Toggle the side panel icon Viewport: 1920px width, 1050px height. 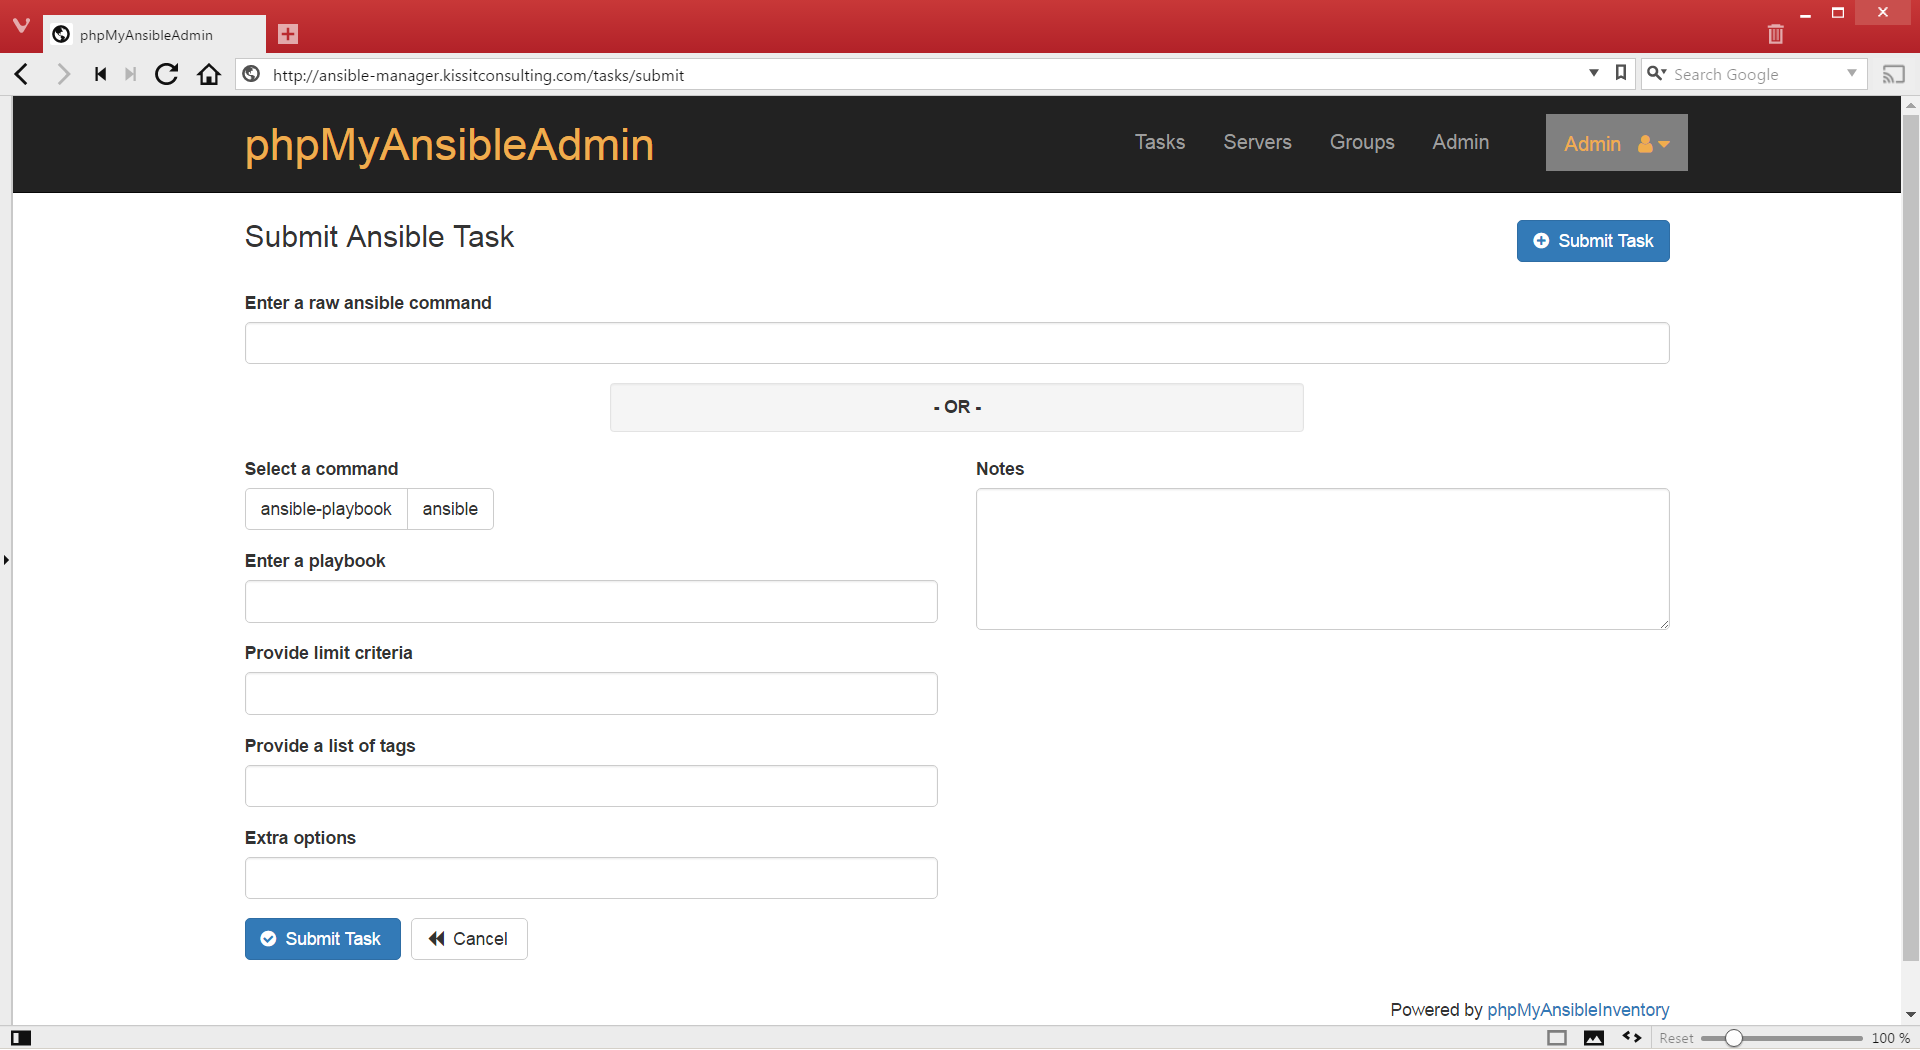[21, 1038]
